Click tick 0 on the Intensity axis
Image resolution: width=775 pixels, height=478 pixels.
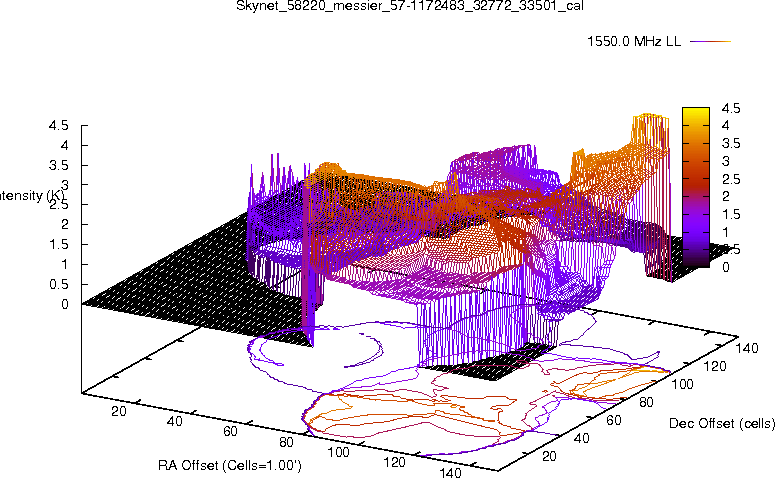coord(64,304)
